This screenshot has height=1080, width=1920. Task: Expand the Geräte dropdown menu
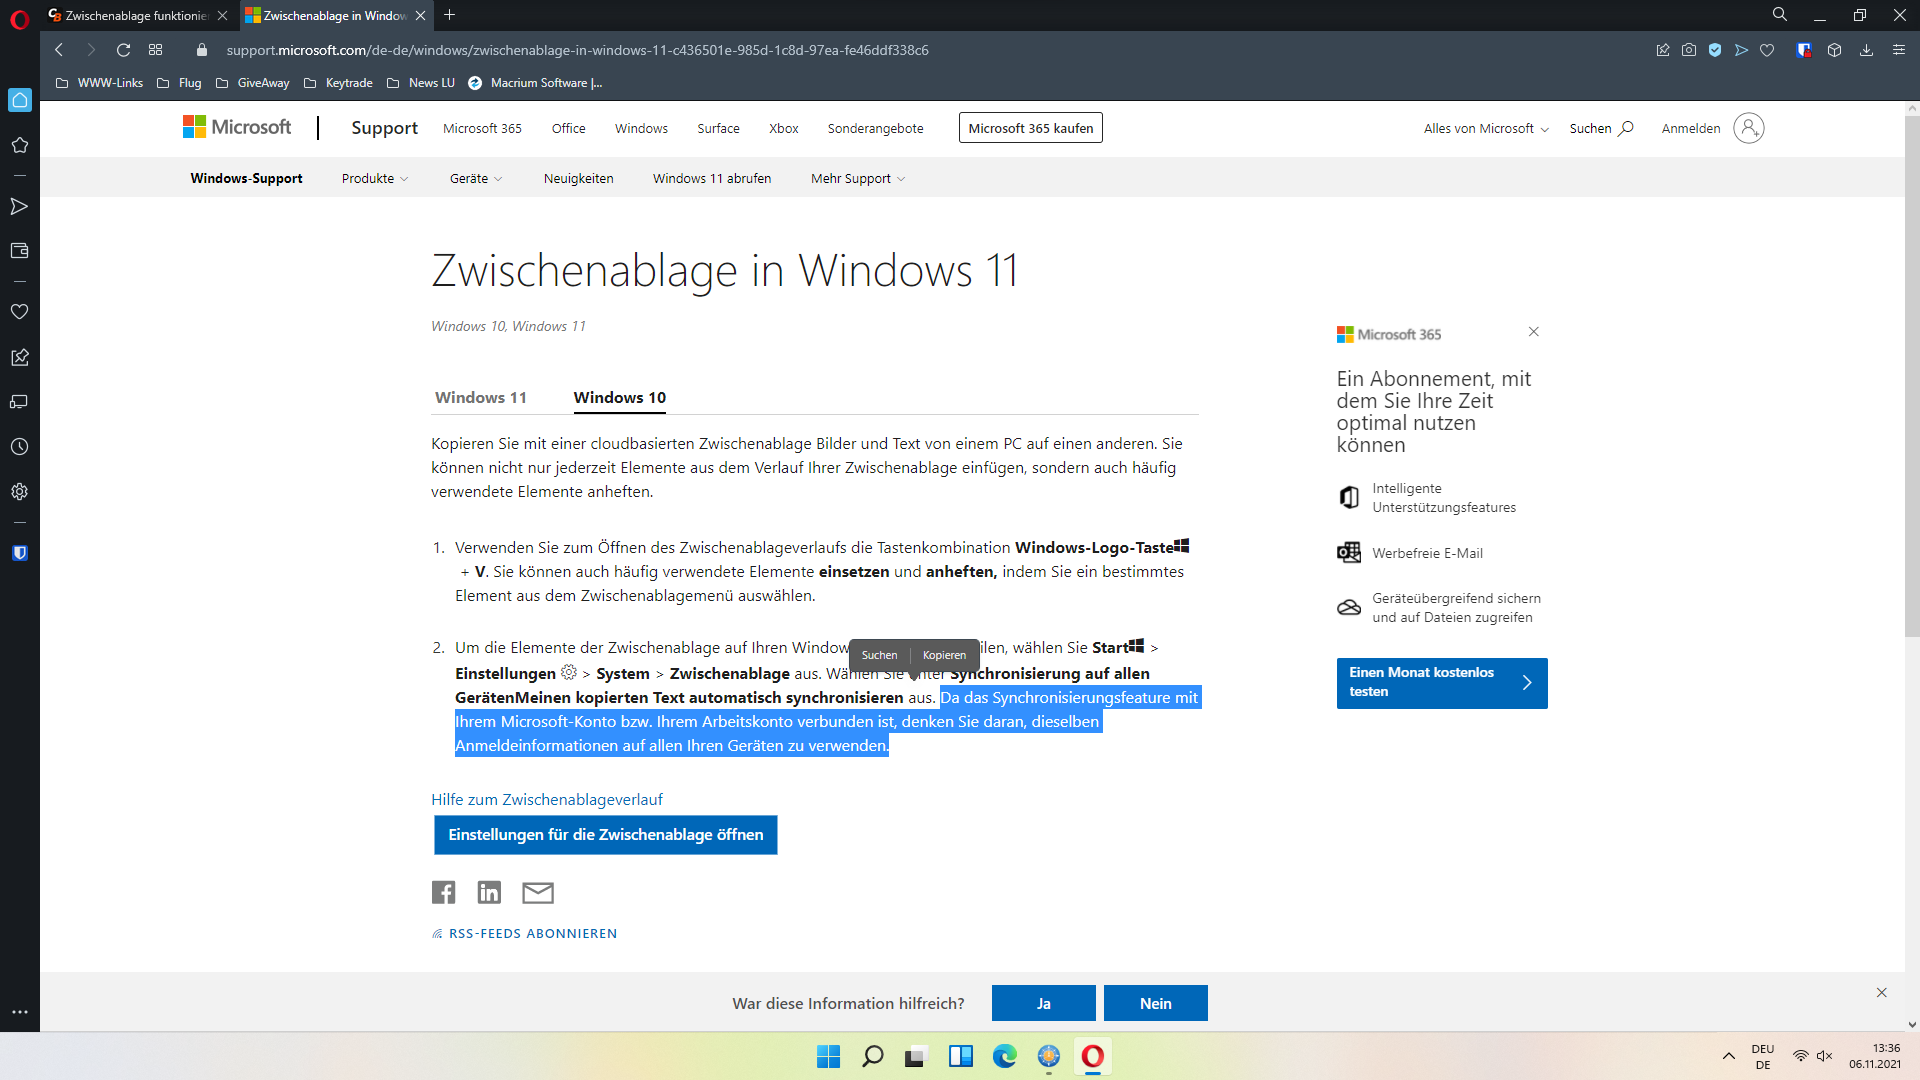click(476, 178)
